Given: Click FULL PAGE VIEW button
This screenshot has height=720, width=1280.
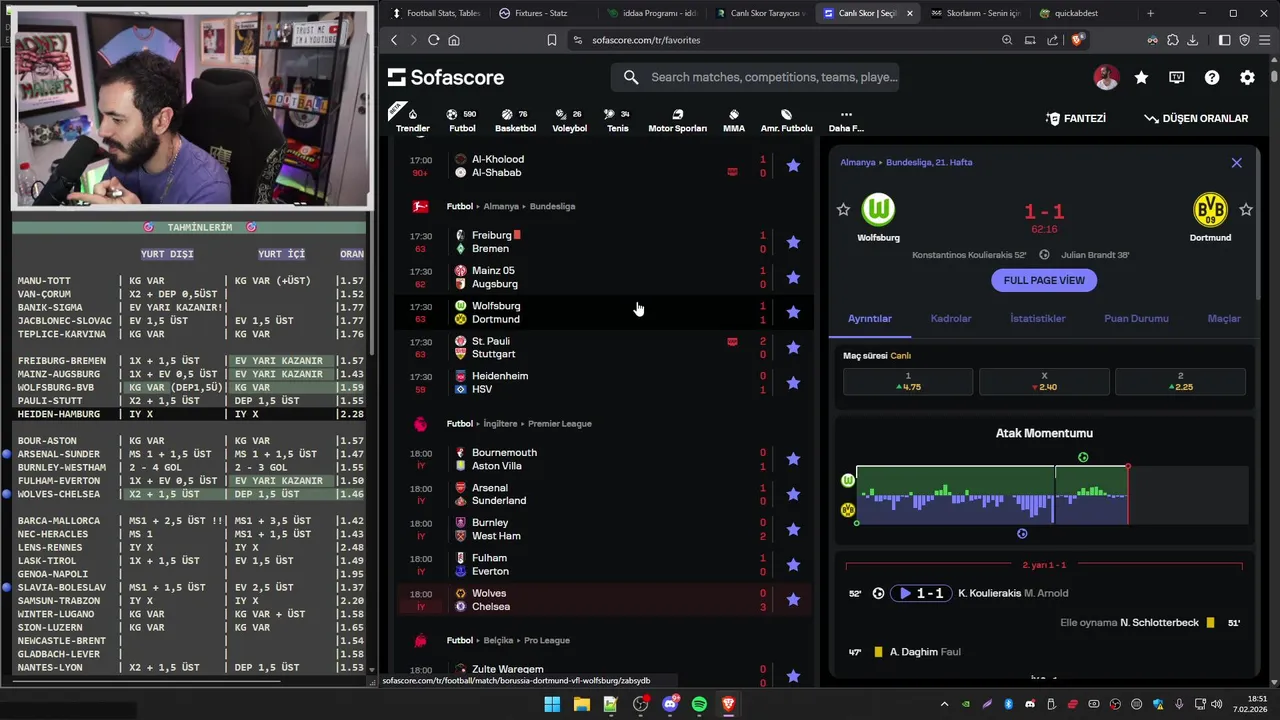Looking at the screenshot, I should point(1044,280).
